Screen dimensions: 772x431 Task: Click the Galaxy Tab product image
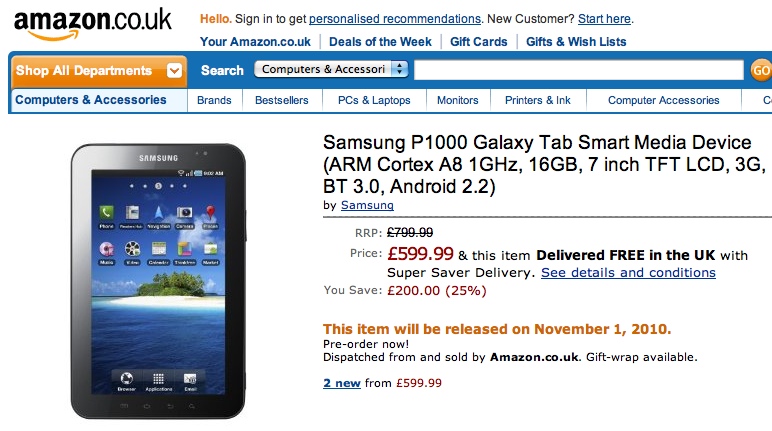(158, 280)
